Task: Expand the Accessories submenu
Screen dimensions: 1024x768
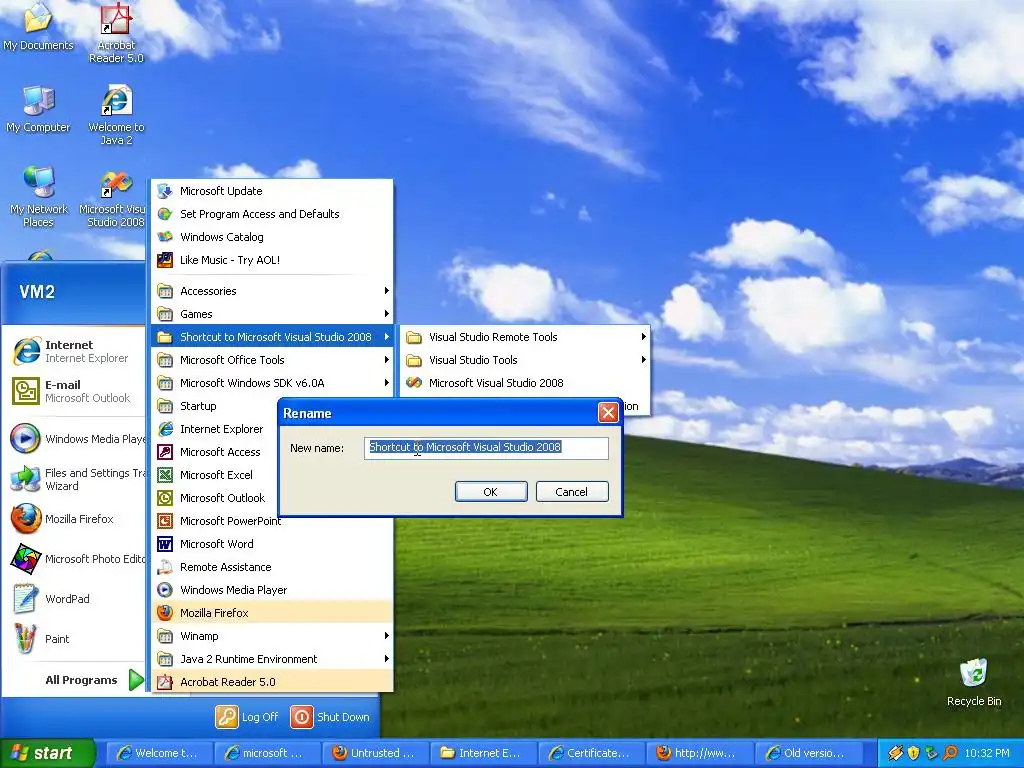Action: 272,291
